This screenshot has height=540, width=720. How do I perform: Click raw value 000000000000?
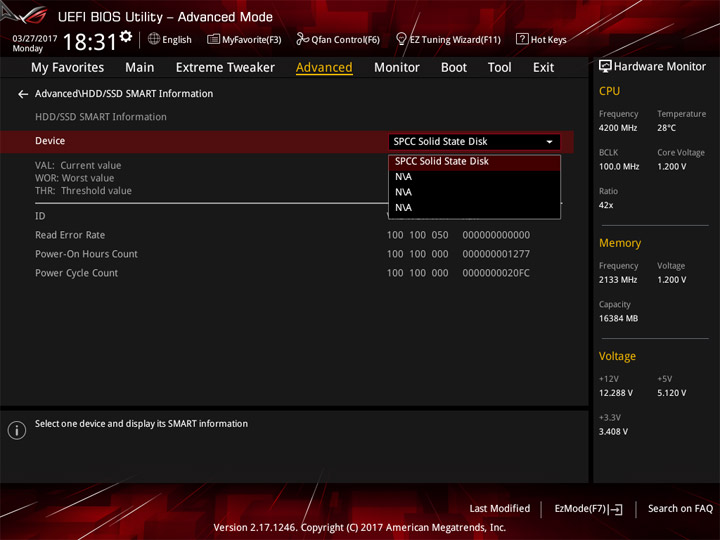tap(496, 235)
